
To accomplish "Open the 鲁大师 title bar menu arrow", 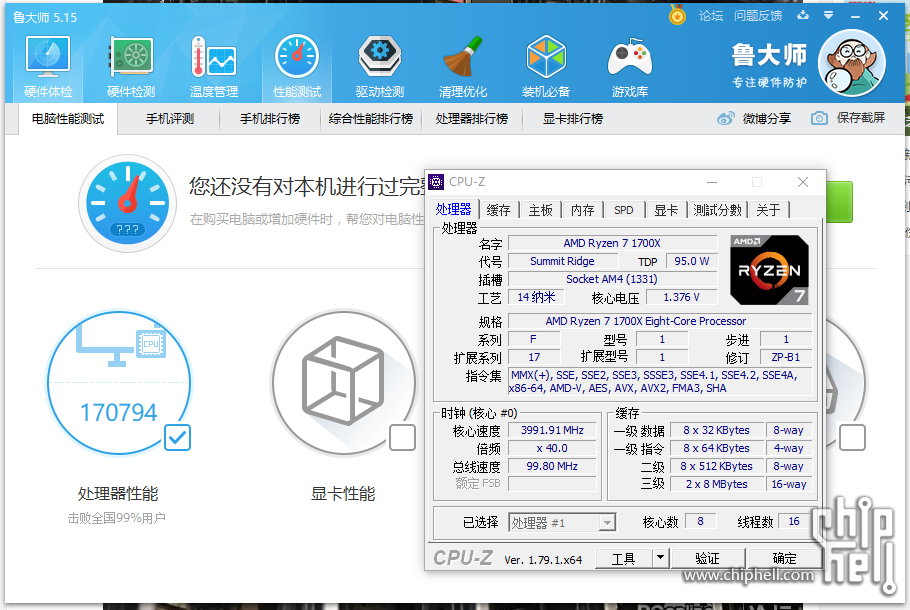I will pos(829,16).
